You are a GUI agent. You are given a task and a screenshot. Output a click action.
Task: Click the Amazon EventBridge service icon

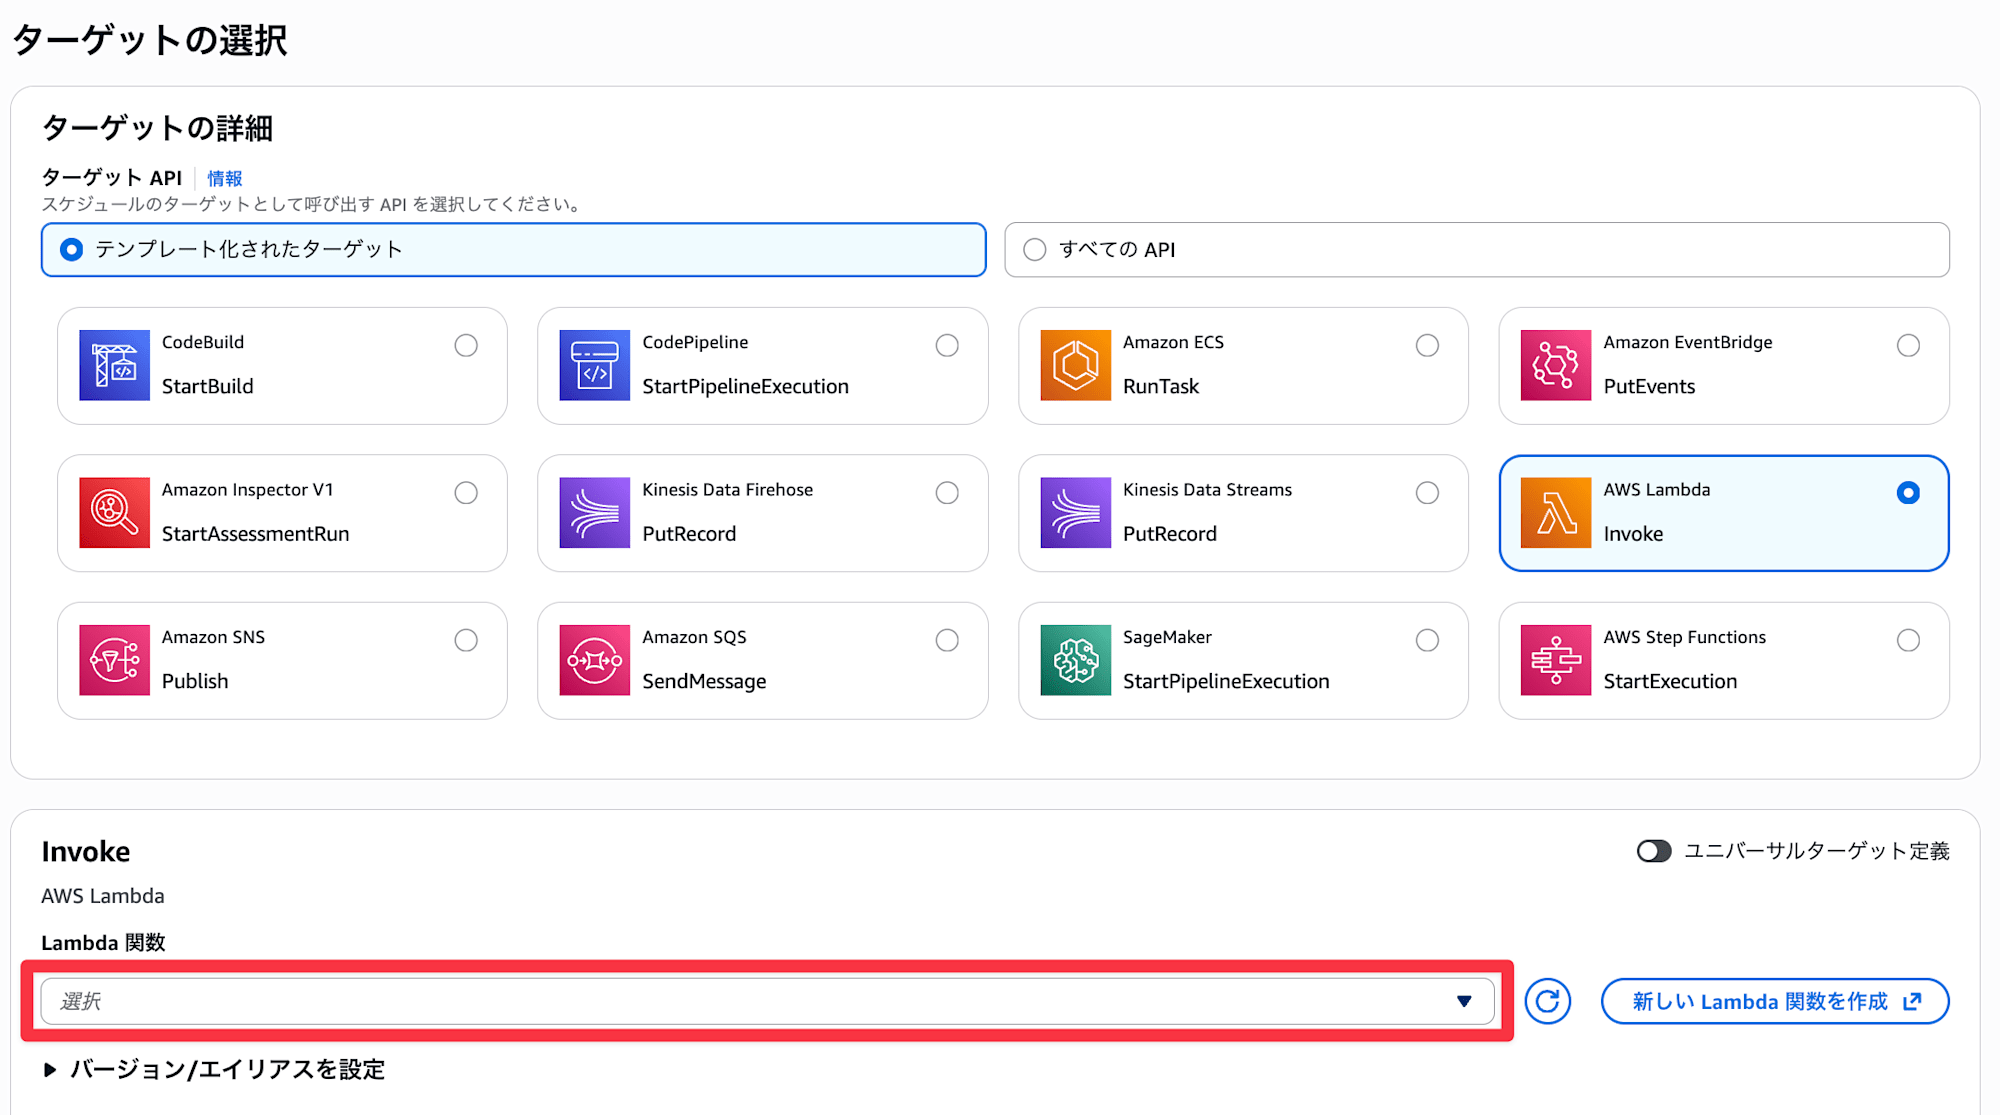click(x=1556, y=365)
